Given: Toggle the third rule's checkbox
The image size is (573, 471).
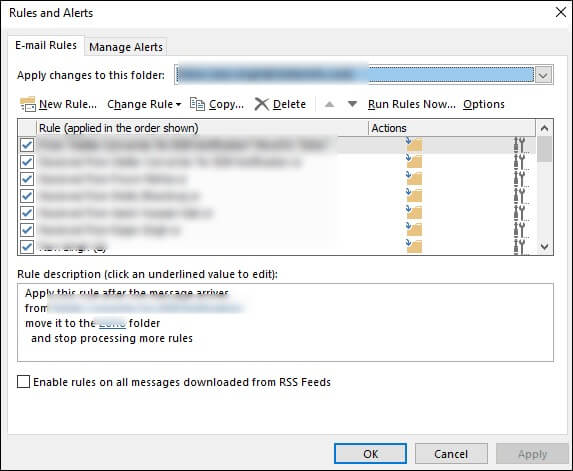Looking at the screenshot, I should click(27, 179).
